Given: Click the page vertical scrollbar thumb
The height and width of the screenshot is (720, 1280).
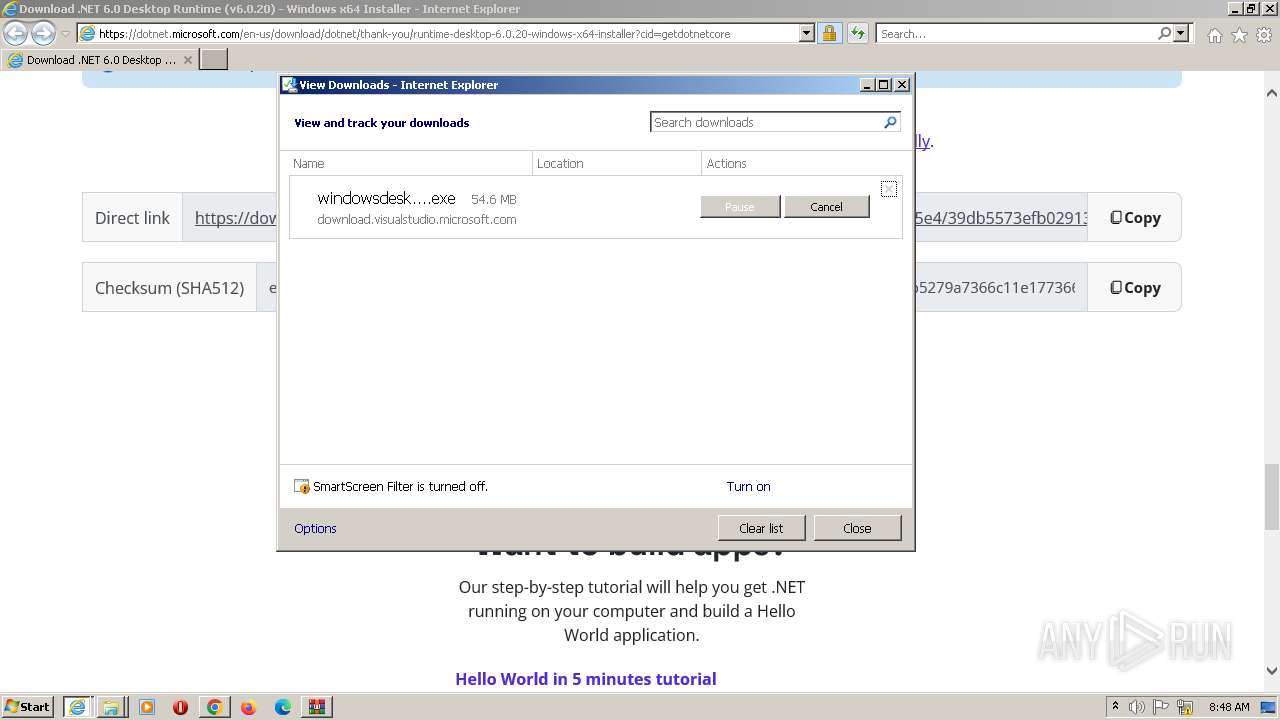Looking at the screenshot, I should (x=1271, y=497).
